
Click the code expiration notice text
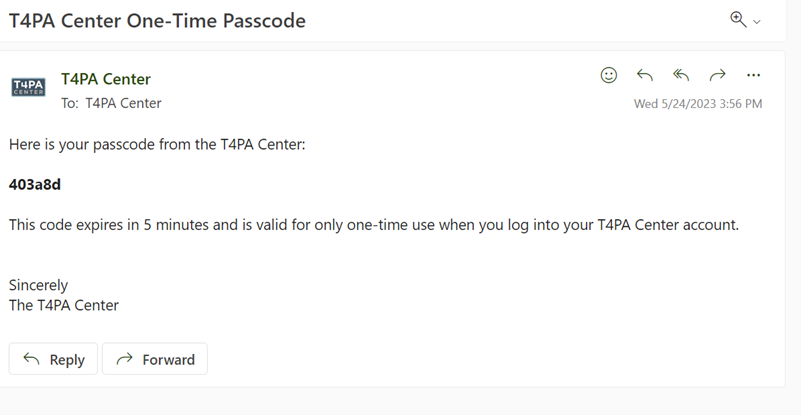pyautogui.click(x=373, y=225)
